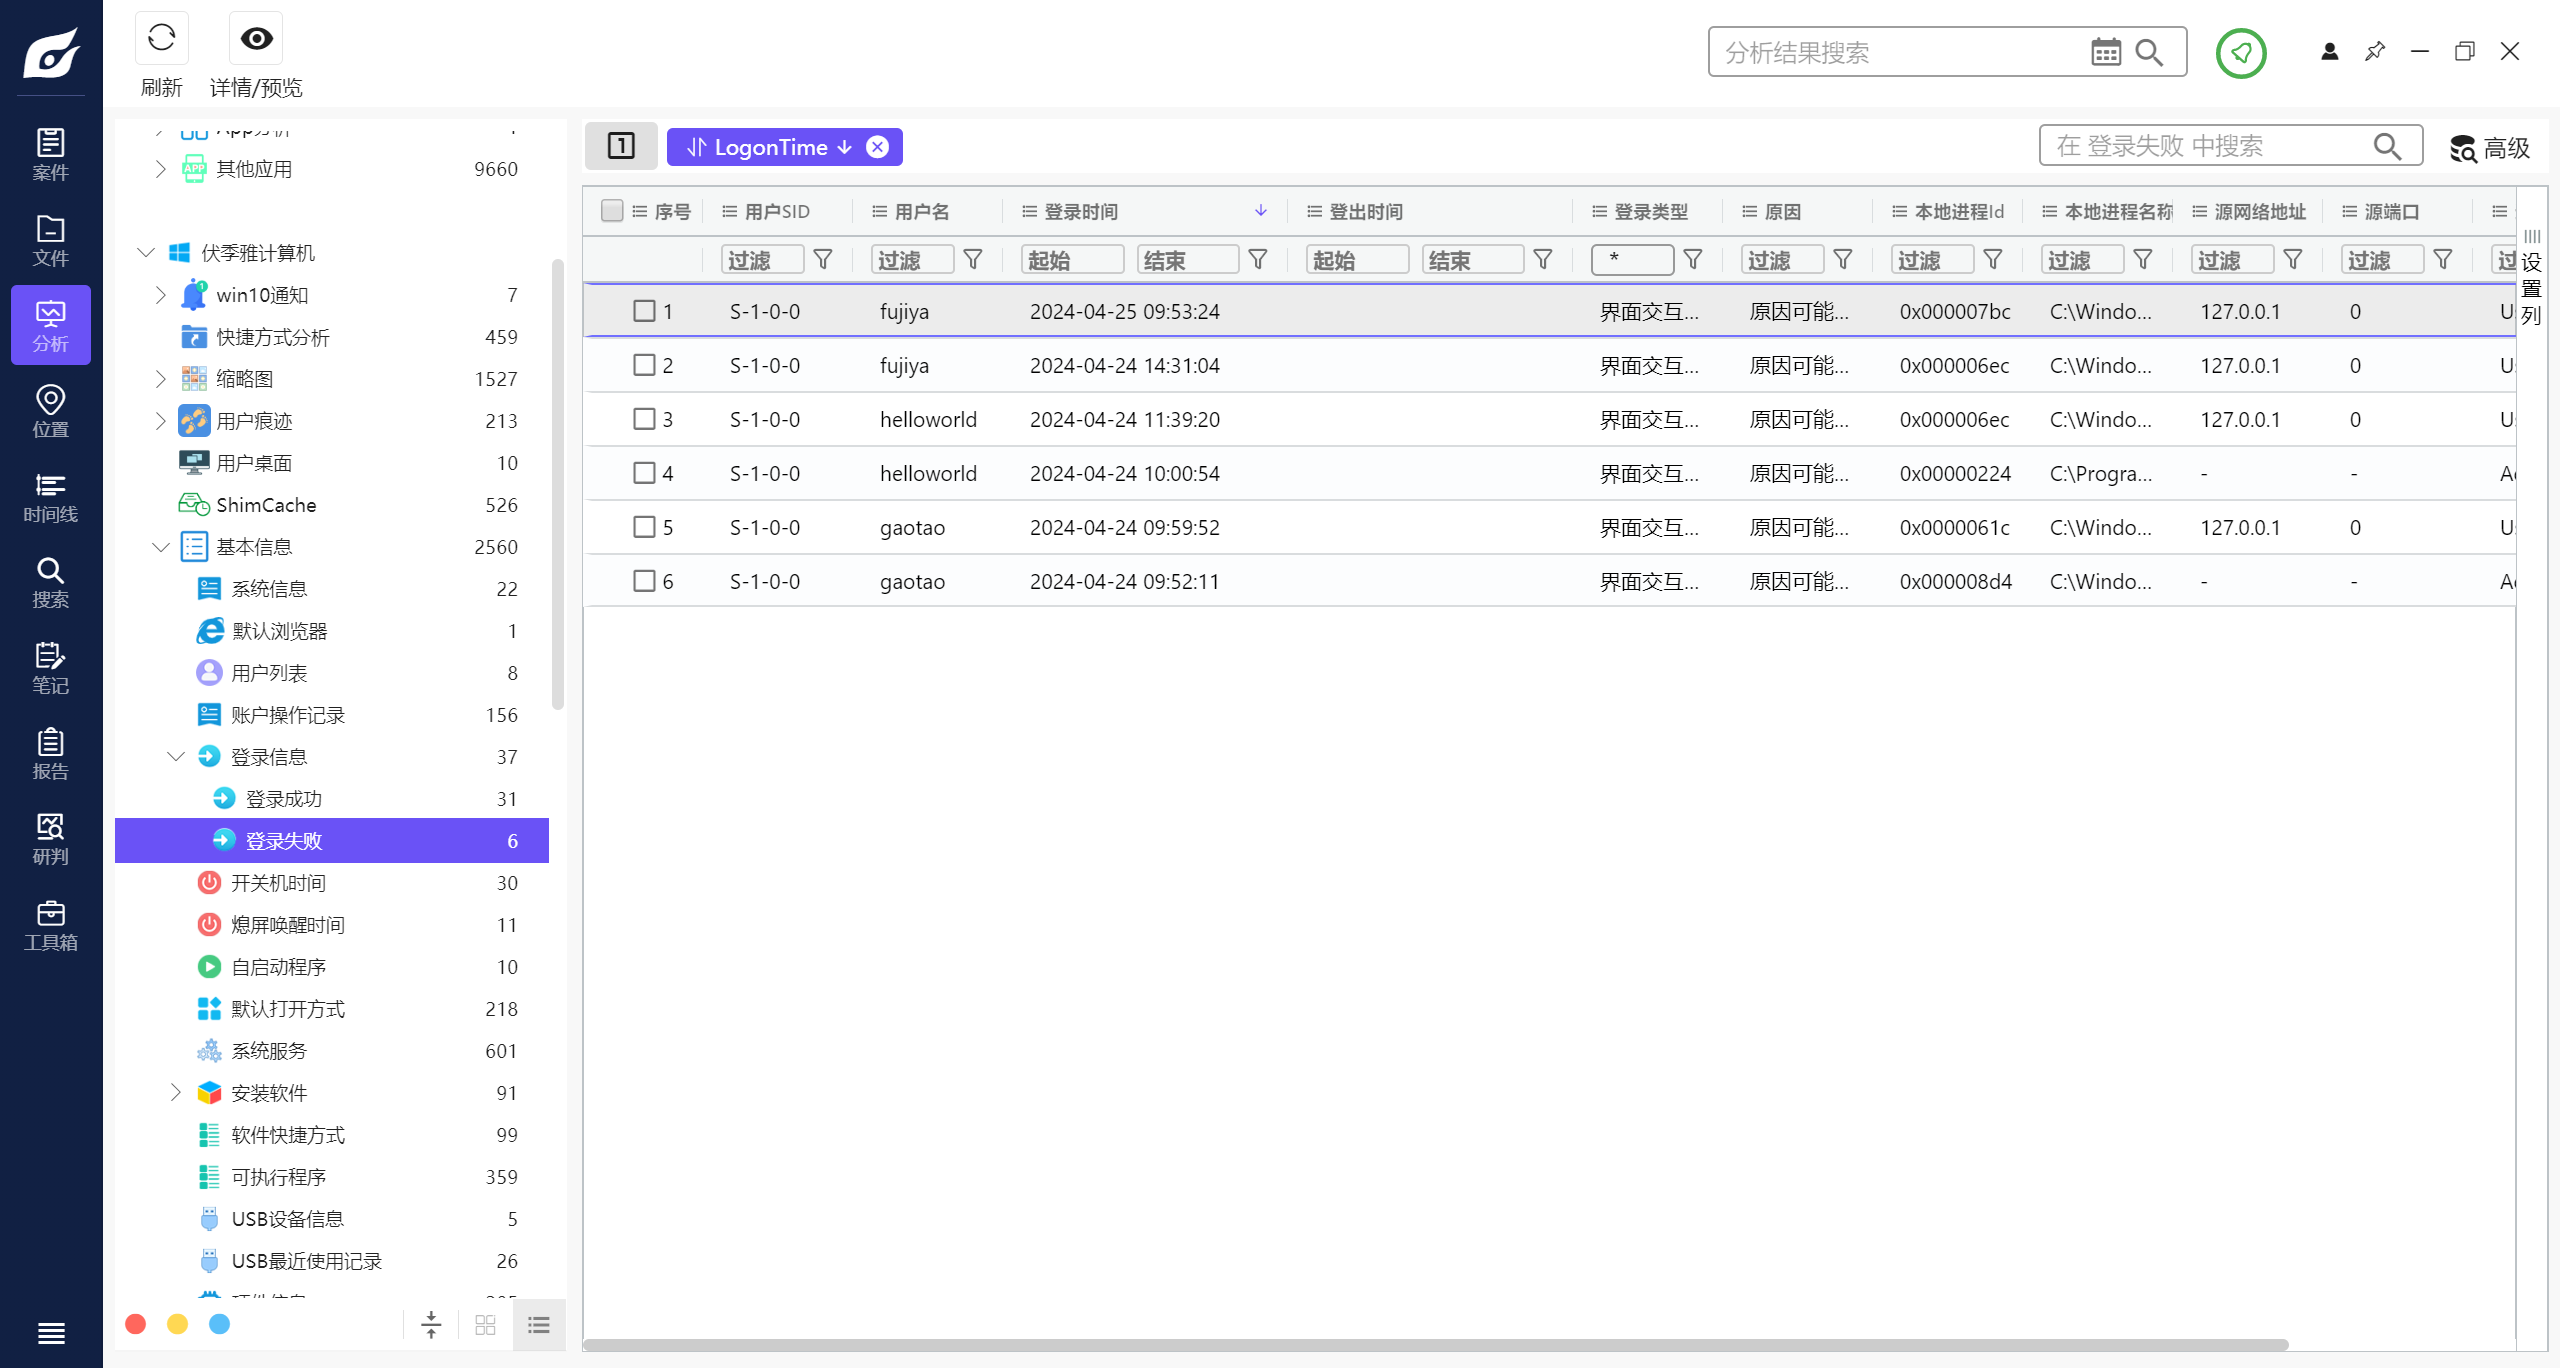Click the calendar icon in global search
Image resolution: width=2560 pixels, height=1368 pixels.
point(2105,52)
